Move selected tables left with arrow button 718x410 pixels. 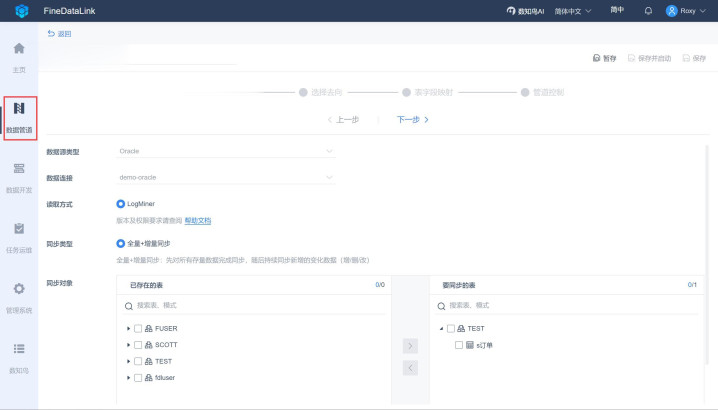tap(410, 368)
